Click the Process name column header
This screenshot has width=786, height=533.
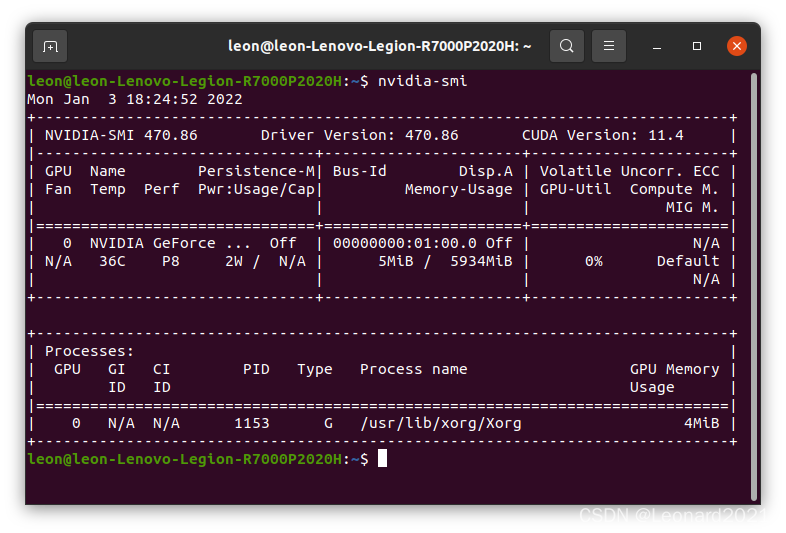tap(414, 370)
